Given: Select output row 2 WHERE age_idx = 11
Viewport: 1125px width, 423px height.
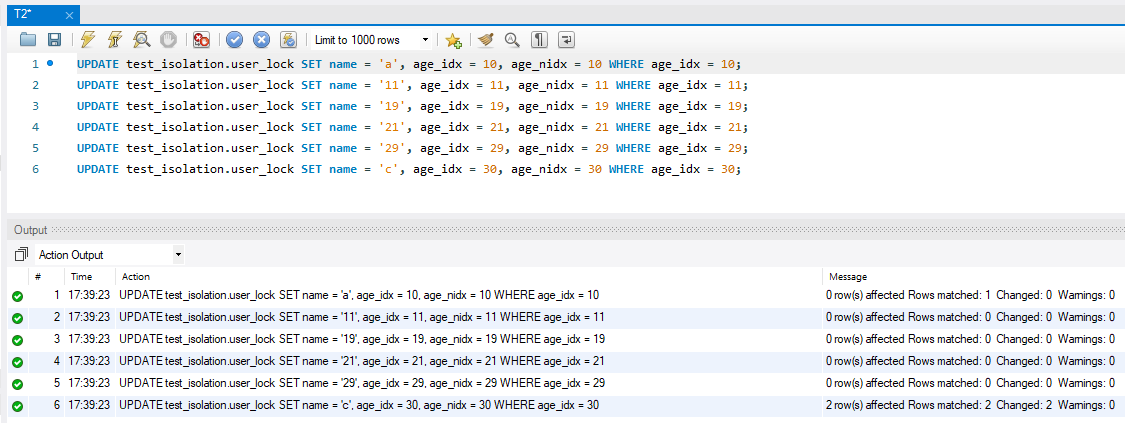Looking at the screenshot, I should 552,317.
